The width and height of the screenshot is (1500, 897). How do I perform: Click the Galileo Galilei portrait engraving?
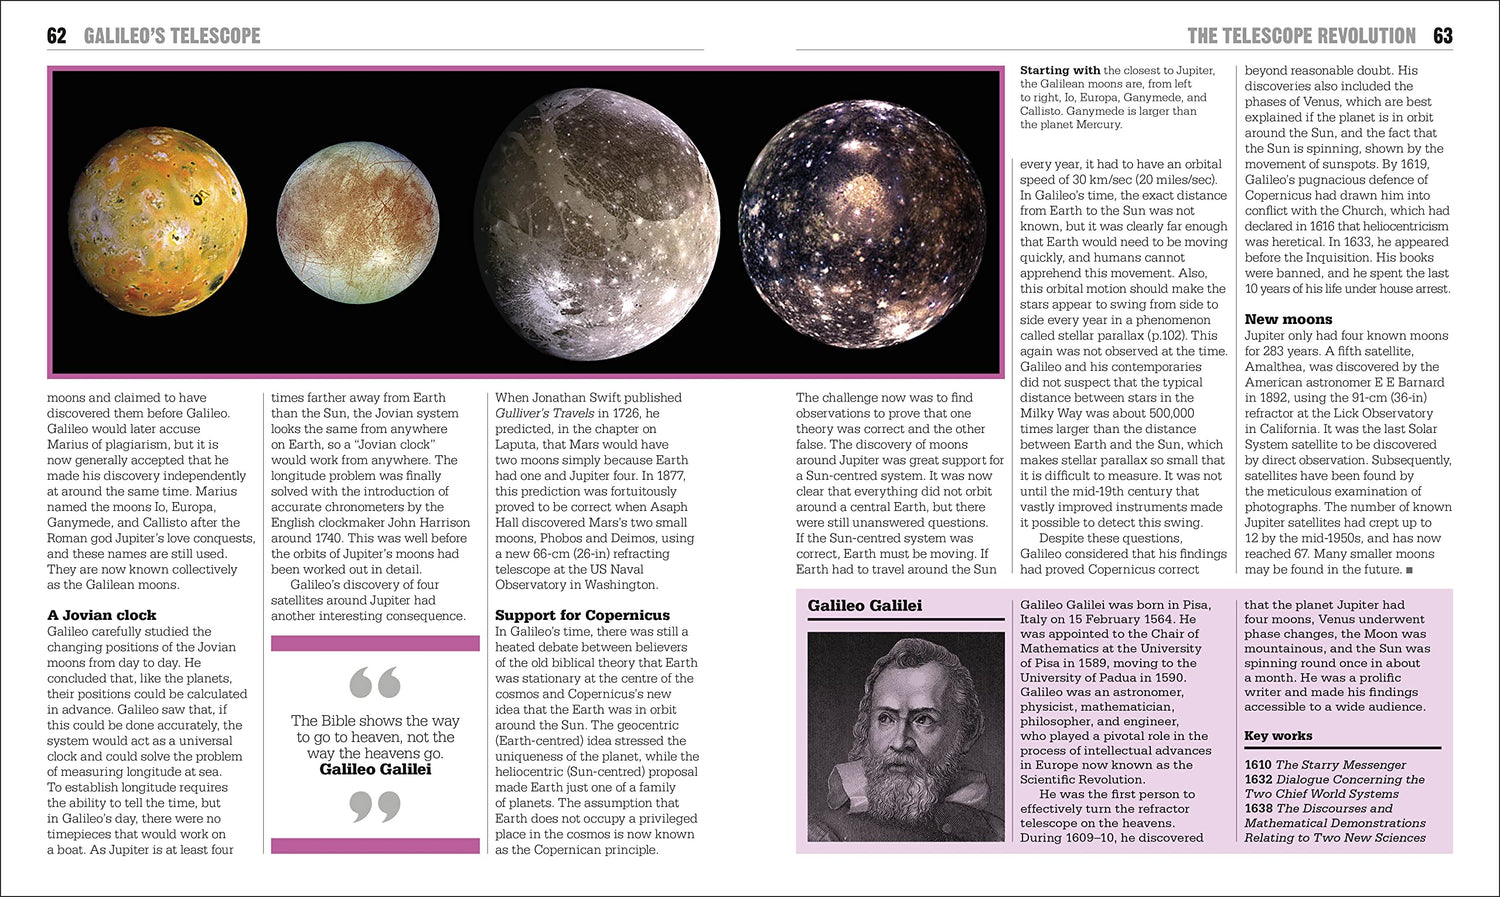tap(906, 736)
